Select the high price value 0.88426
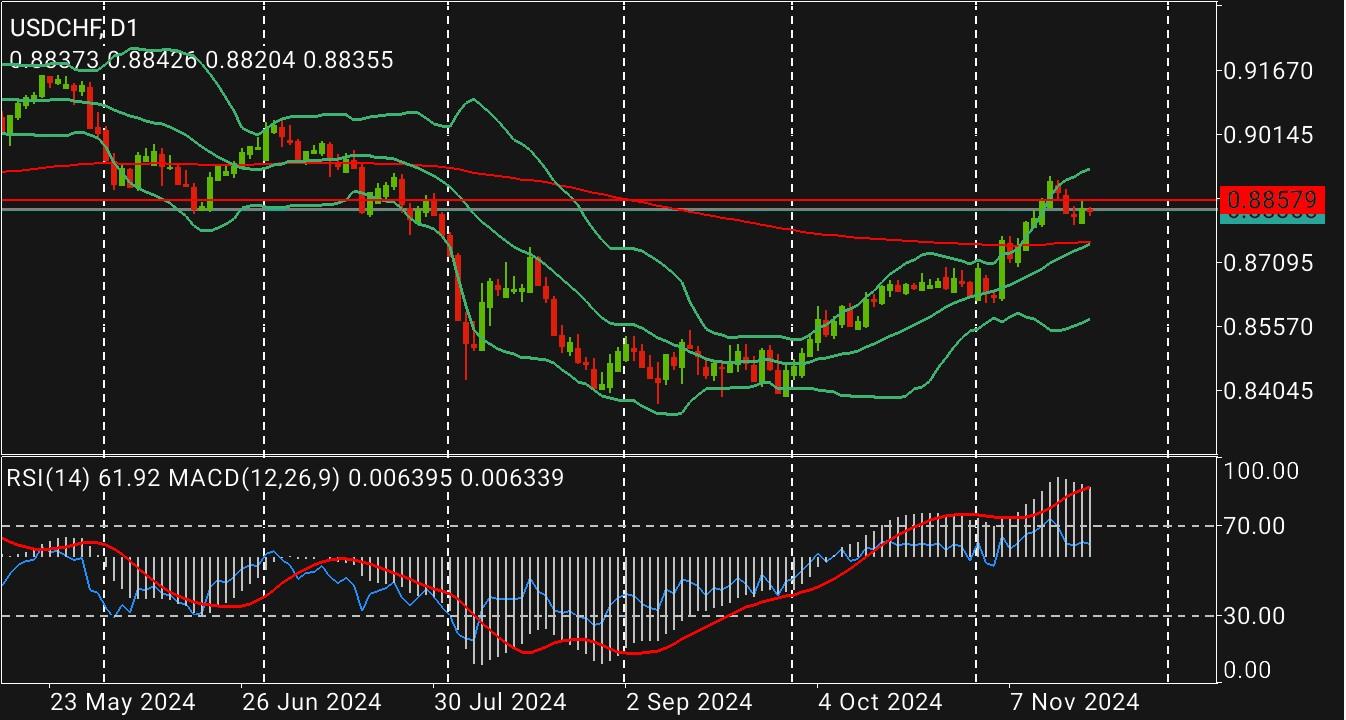The width and height of the screenshot is (1346, 720). [x=152, y=60]
